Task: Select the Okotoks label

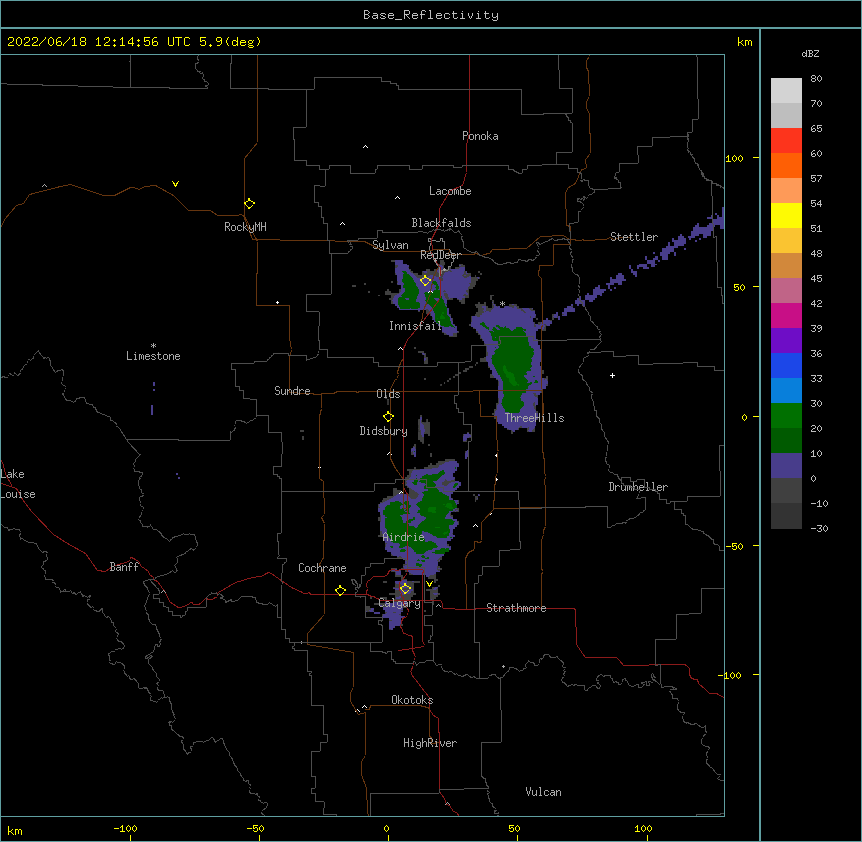Action: point(412,700)
